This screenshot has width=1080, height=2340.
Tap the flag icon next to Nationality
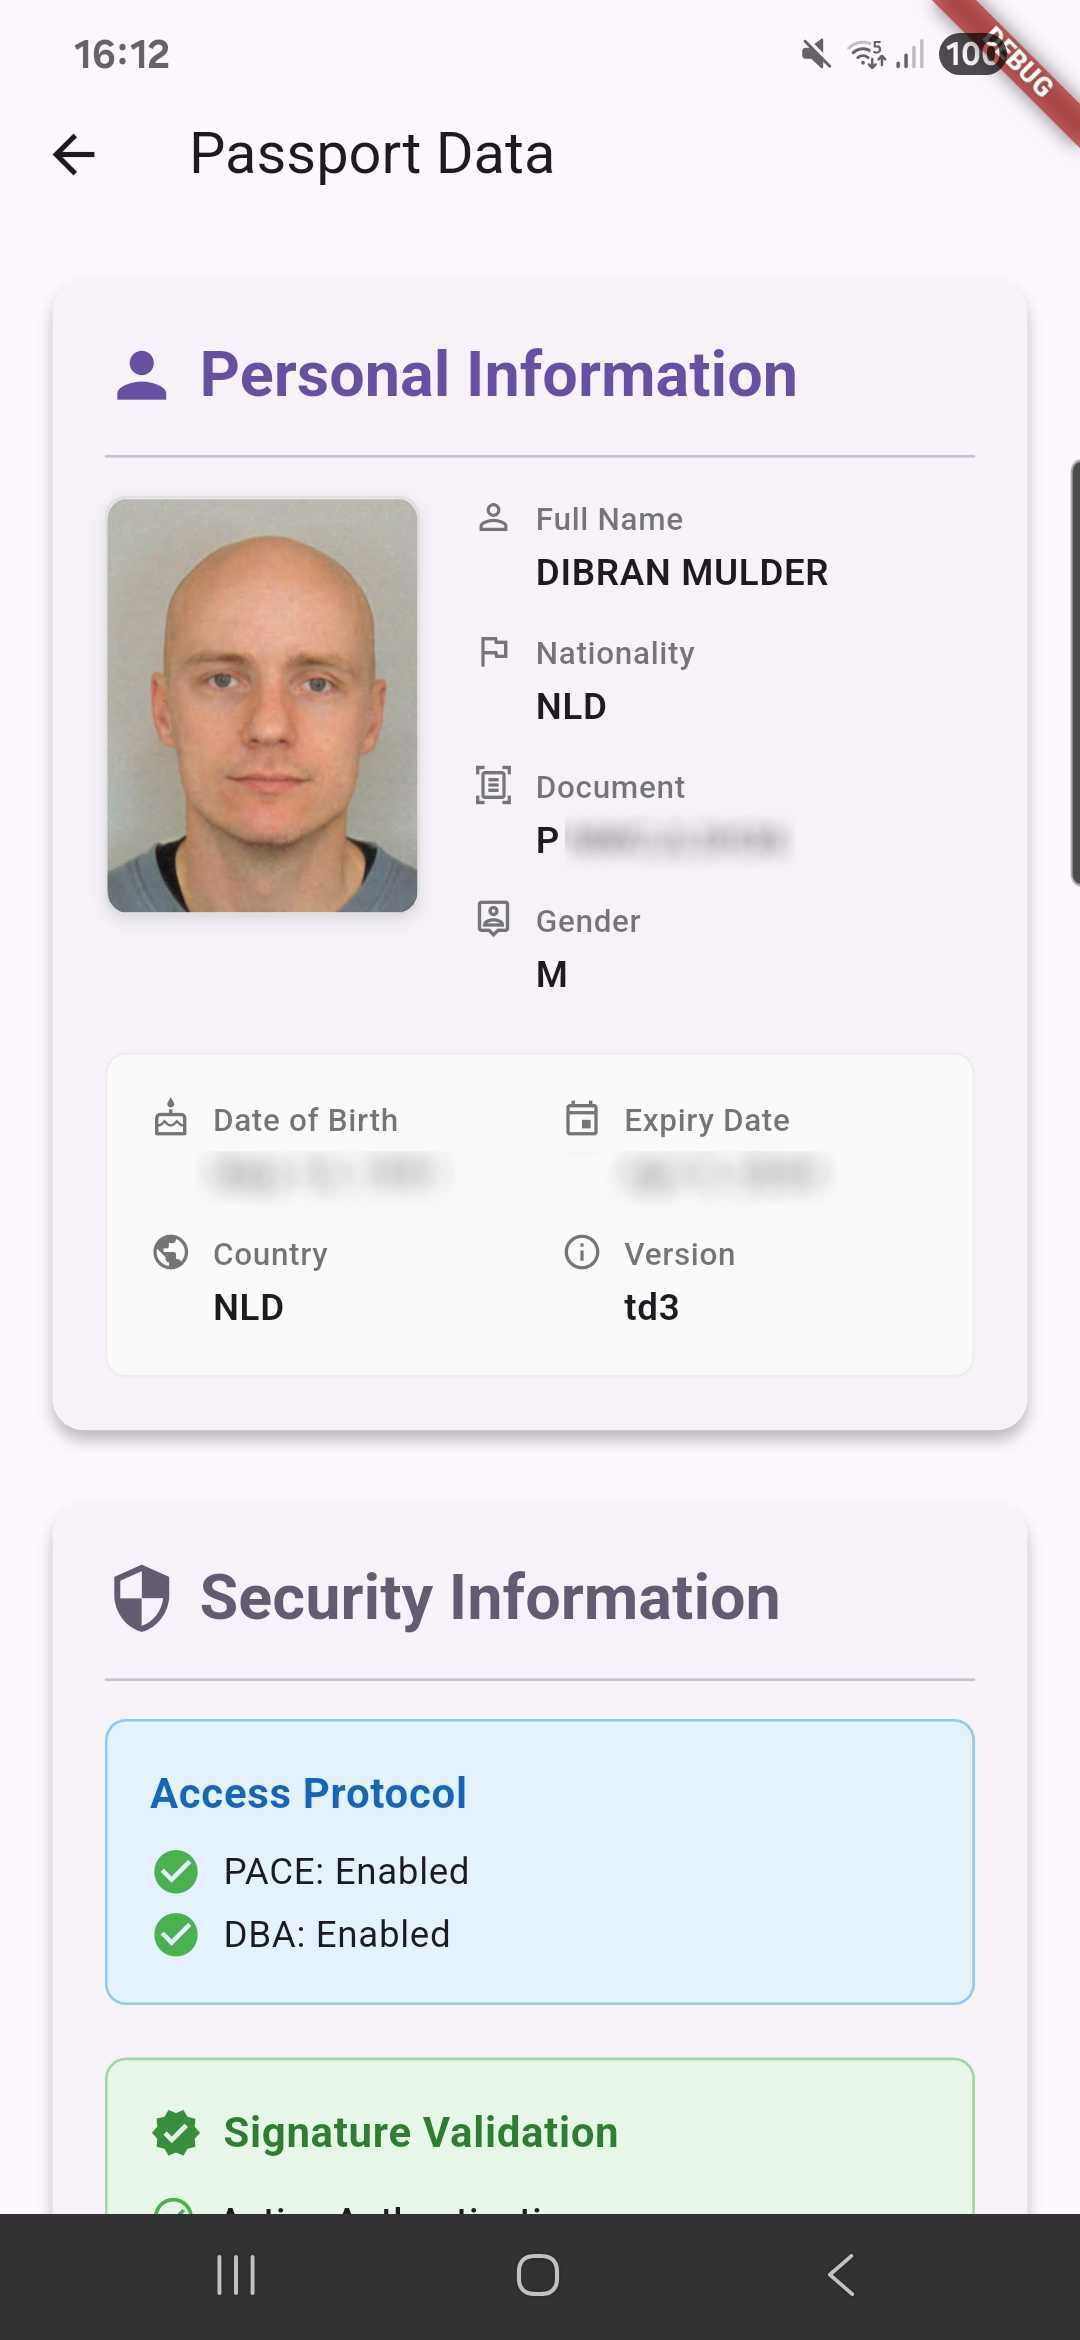tap(493, 652)
